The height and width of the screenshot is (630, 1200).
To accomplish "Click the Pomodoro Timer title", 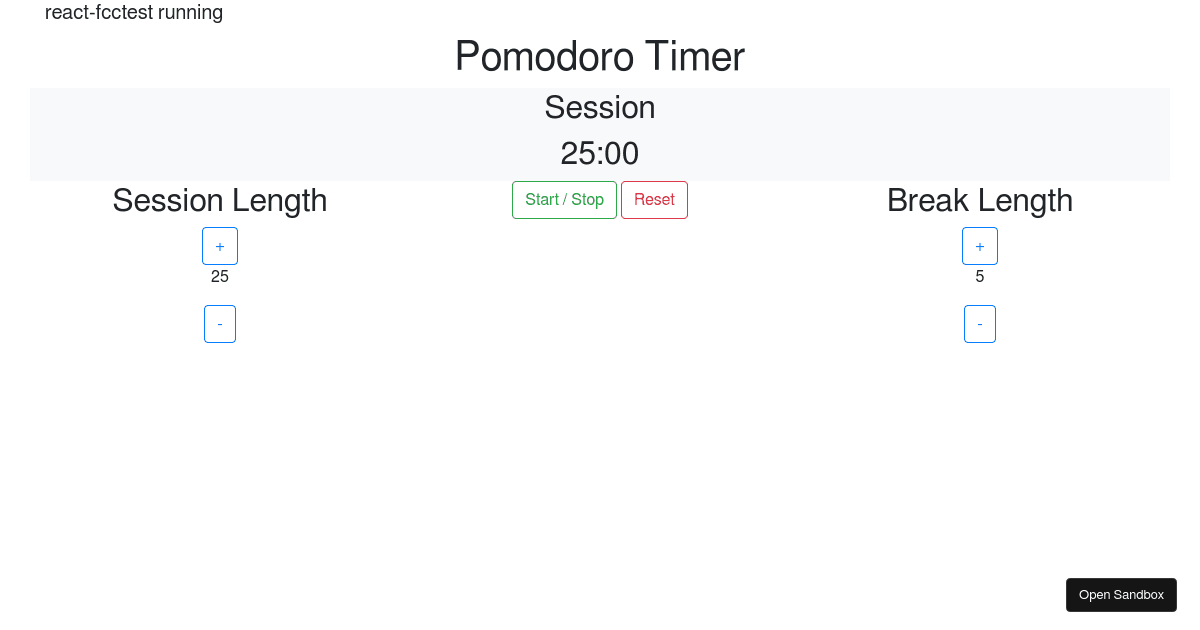I will click(600, 57).
